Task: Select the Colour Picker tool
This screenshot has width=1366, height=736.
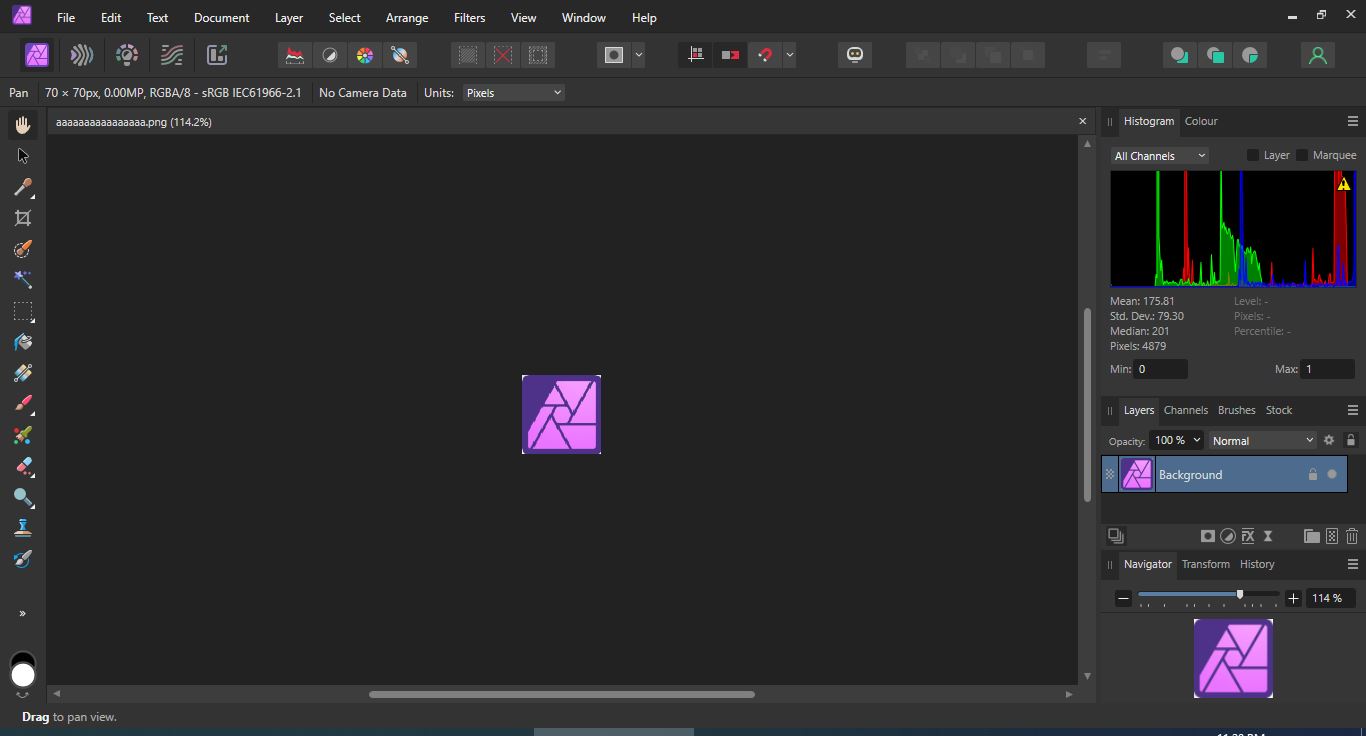Action: point(23,187)
